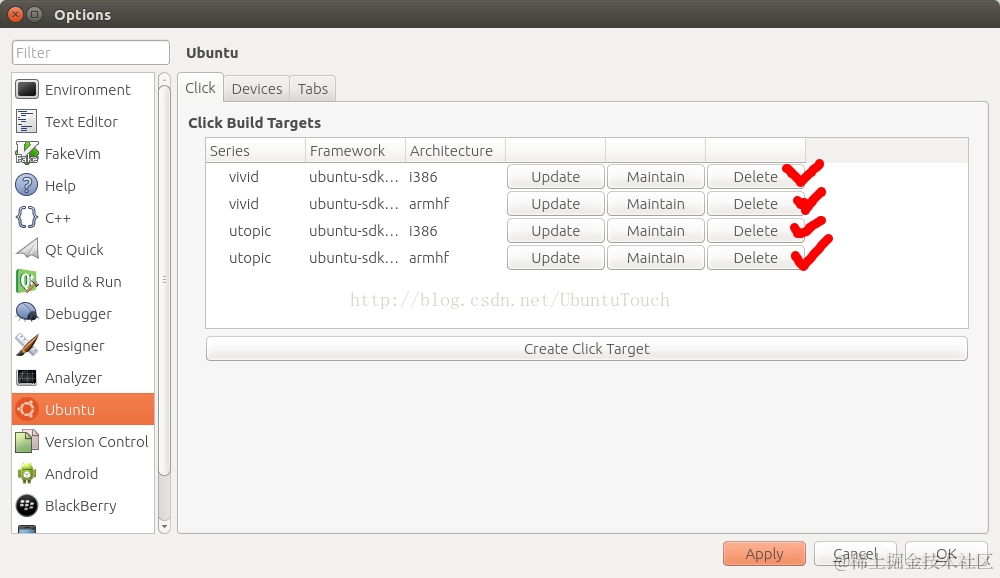This screenshot has width=1000, height=578.
Task: Click the category list scroll up arrow
Action: pos(164,79)
